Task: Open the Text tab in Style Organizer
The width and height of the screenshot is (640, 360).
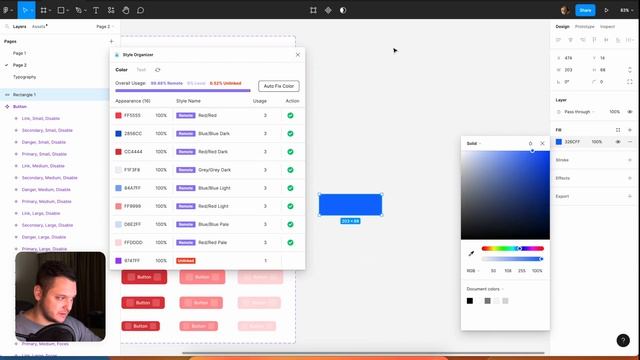Action: point(141,70)
